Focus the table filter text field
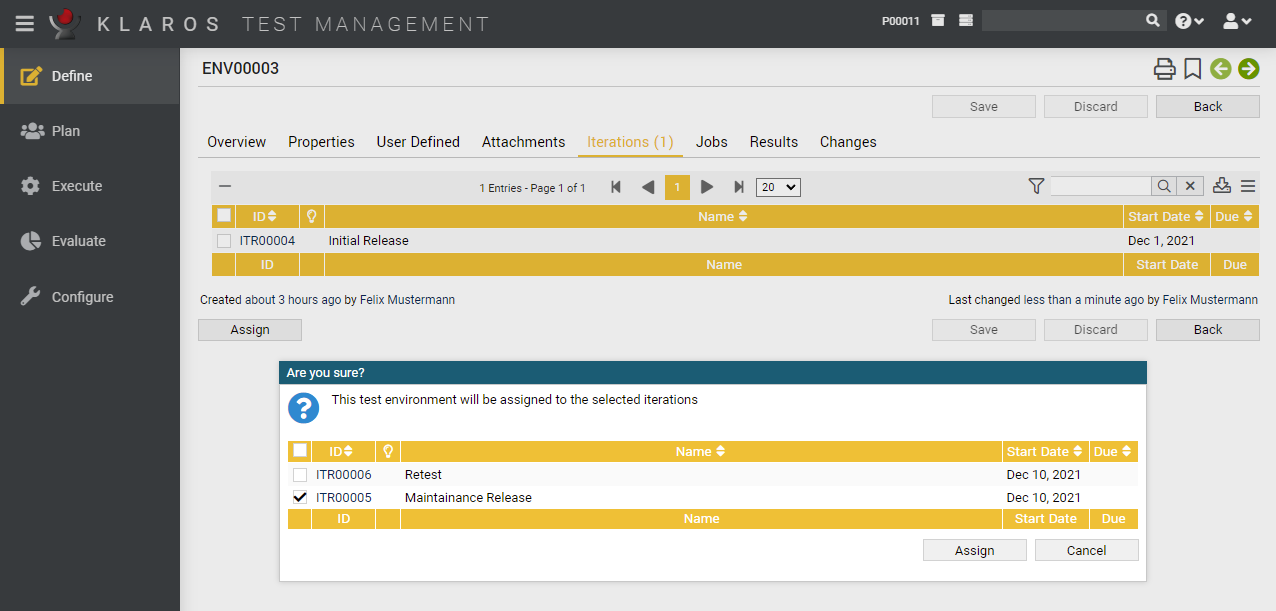The height and width of the screenshot is (611, 1276). click(x=1100, y=186)
